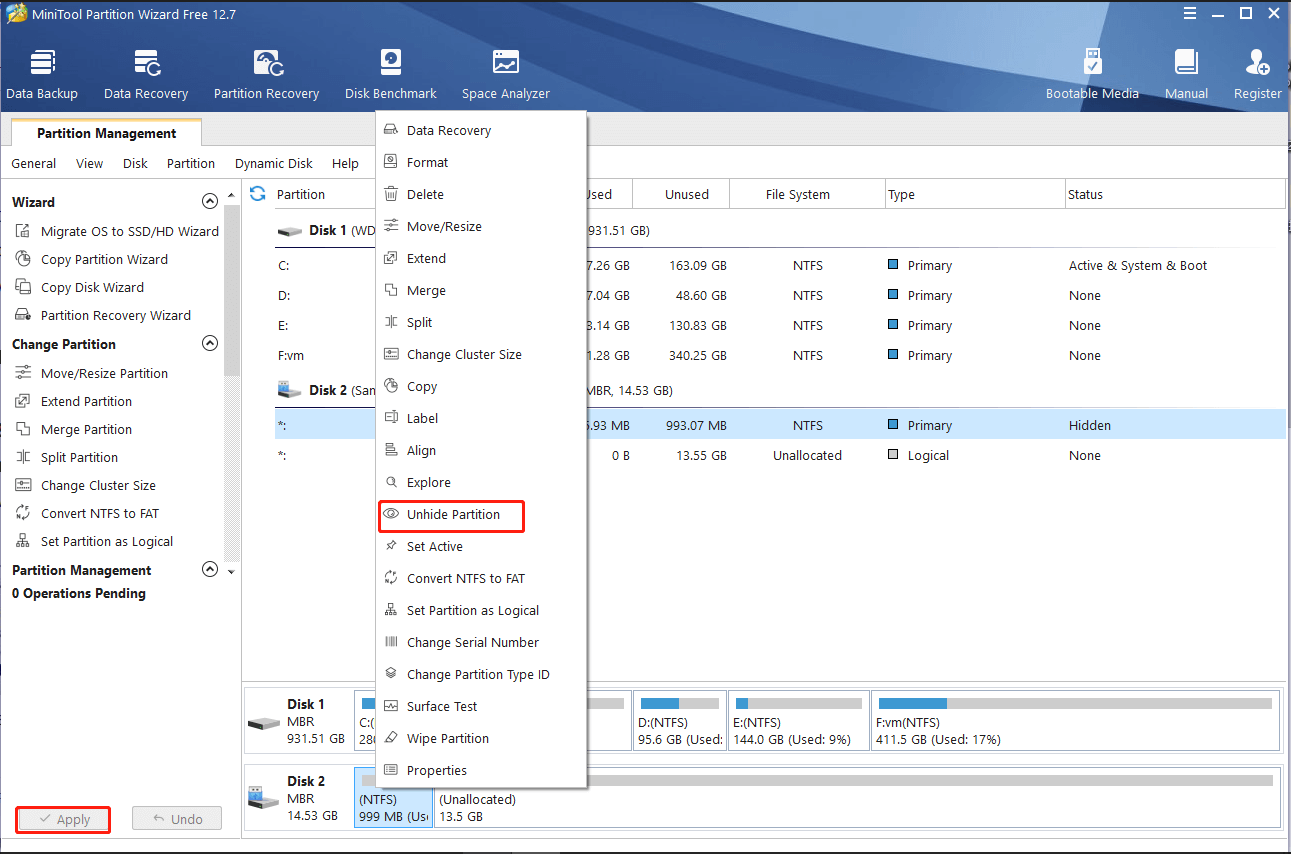Select Align in context menu
This screenshot has height=854, width=1291.
480,450
